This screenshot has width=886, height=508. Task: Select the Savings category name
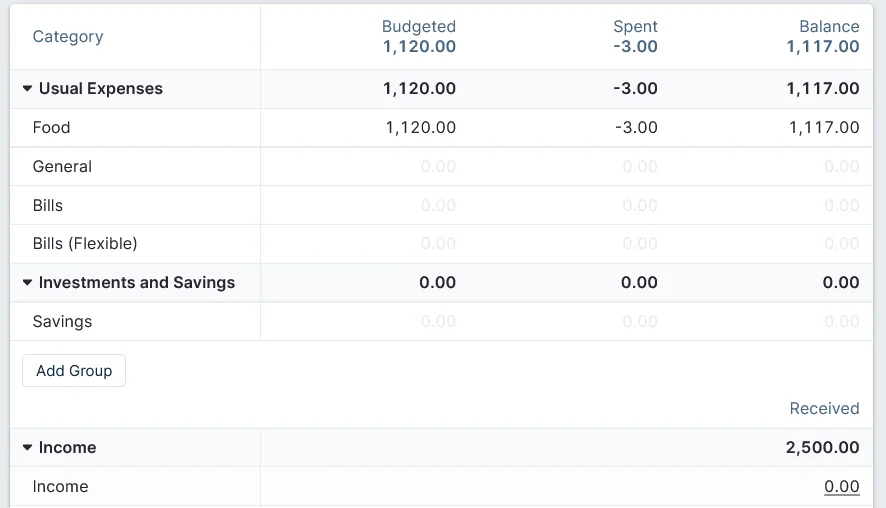coord(62,322)
